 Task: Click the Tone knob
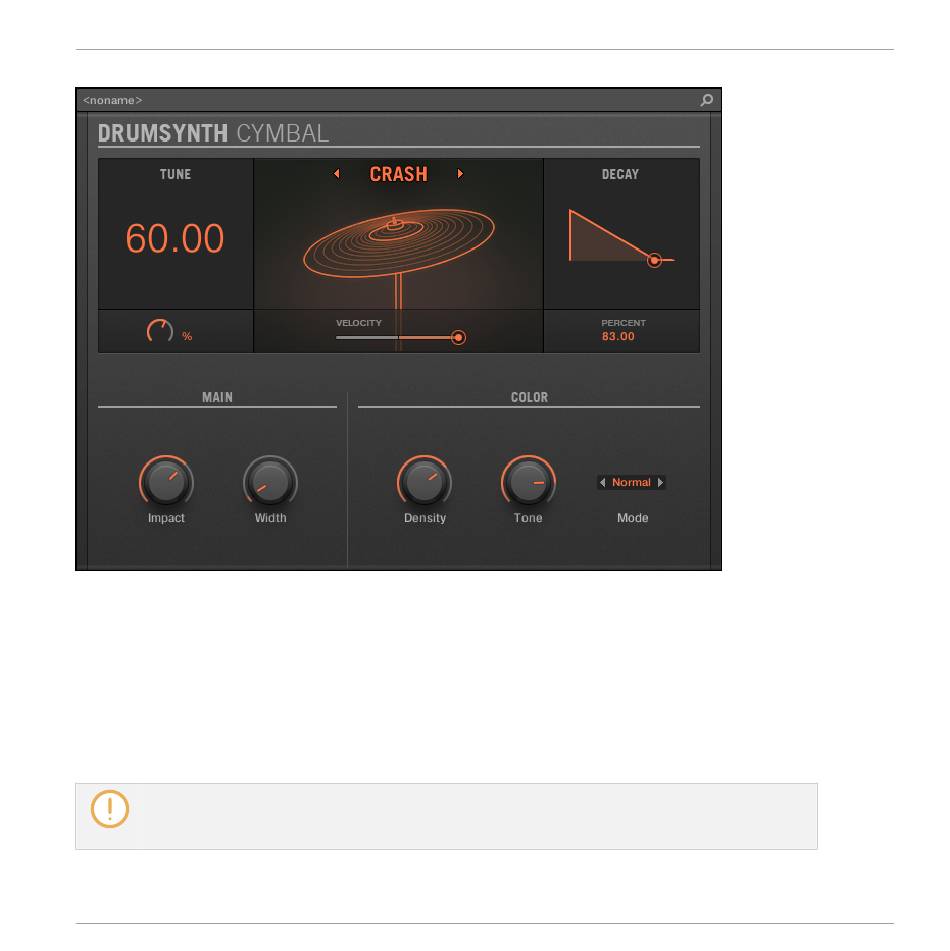[528, 482]
